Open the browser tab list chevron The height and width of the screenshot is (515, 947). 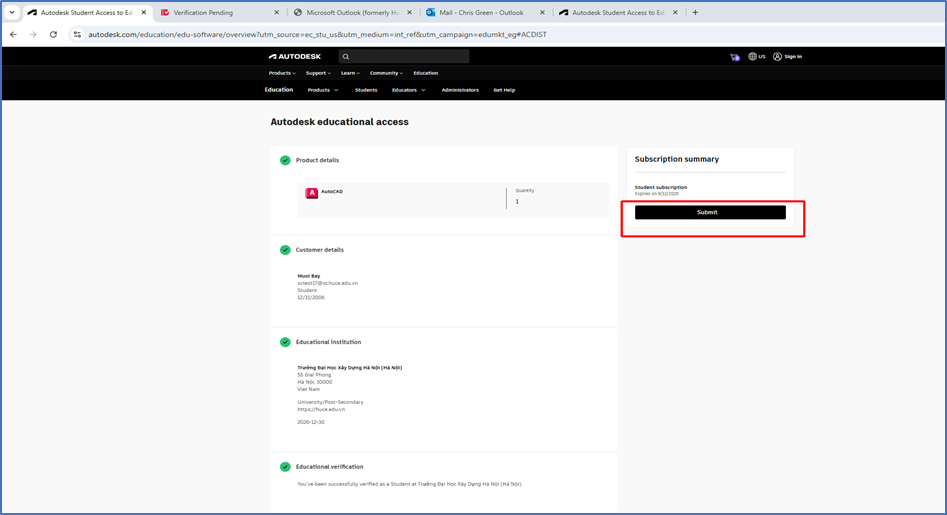12,13
